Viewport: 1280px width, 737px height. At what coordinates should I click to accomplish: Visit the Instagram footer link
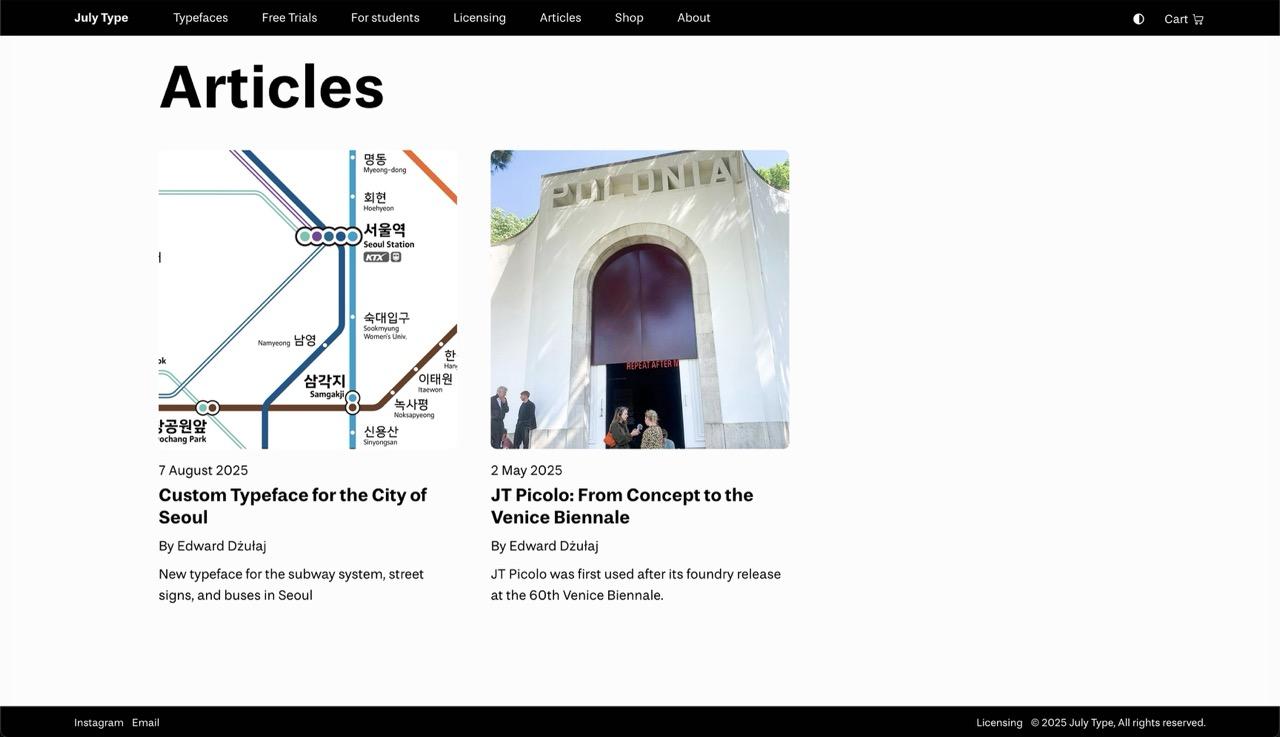[x=99, y=723]
